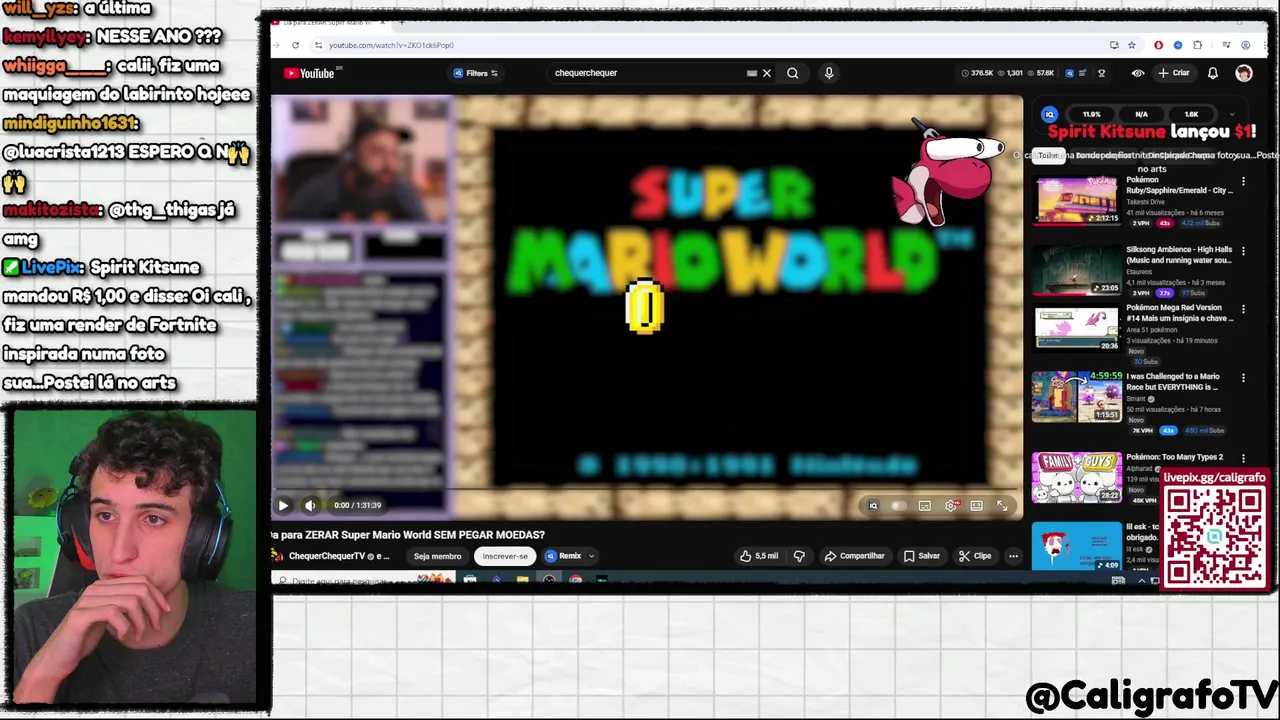Play the Super Mario World video
Viewport: 1280px width, 720px height.
(283, 505)
